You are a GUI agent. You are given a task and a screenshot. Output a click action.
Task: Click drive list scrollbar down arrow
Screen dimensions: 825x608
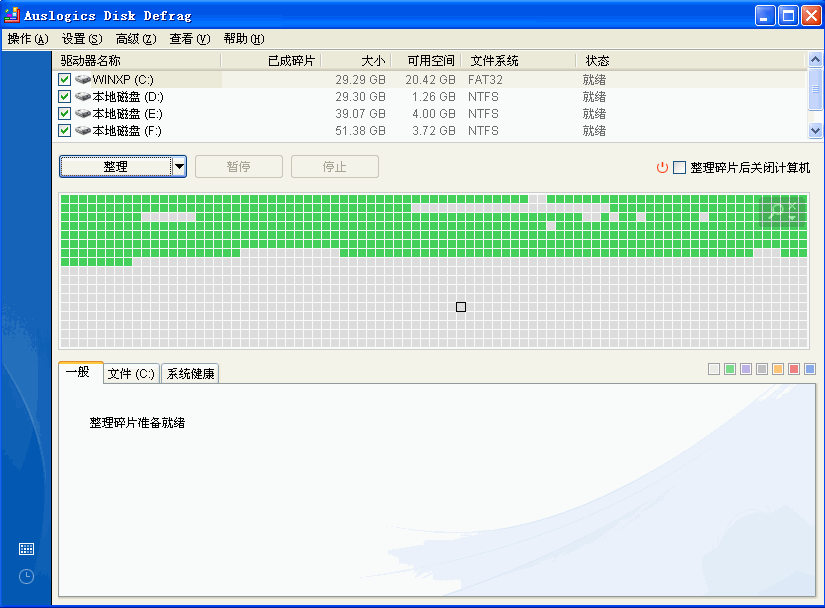coord(815,130)
